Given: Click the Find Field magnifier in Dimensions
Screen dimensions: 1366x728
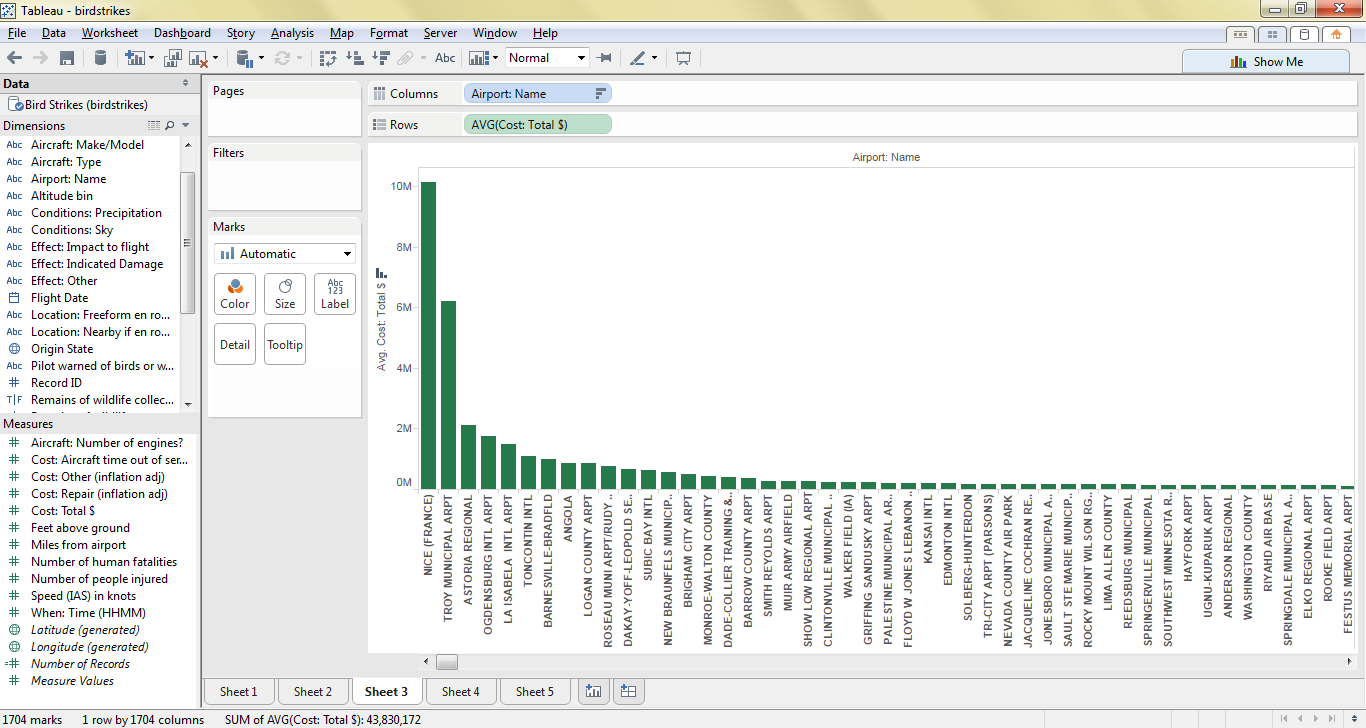Looking at the screenshot, I should 169,126.
